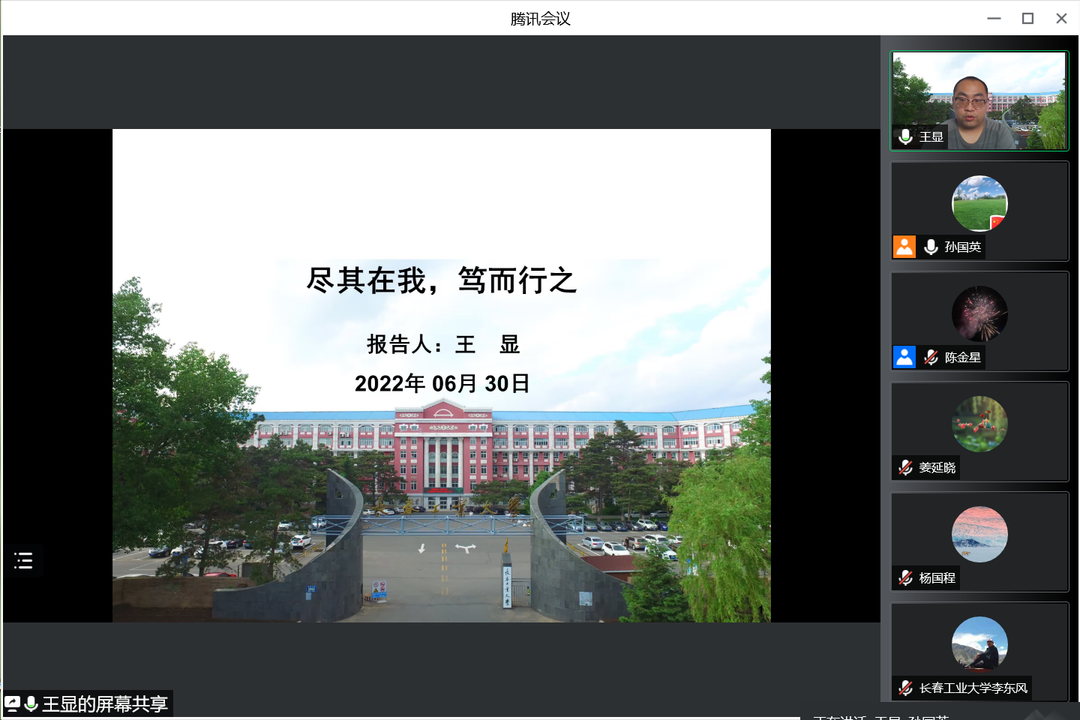
Task: Maximize the 腾讯会议 window
Action: (x=1027, y=18)
